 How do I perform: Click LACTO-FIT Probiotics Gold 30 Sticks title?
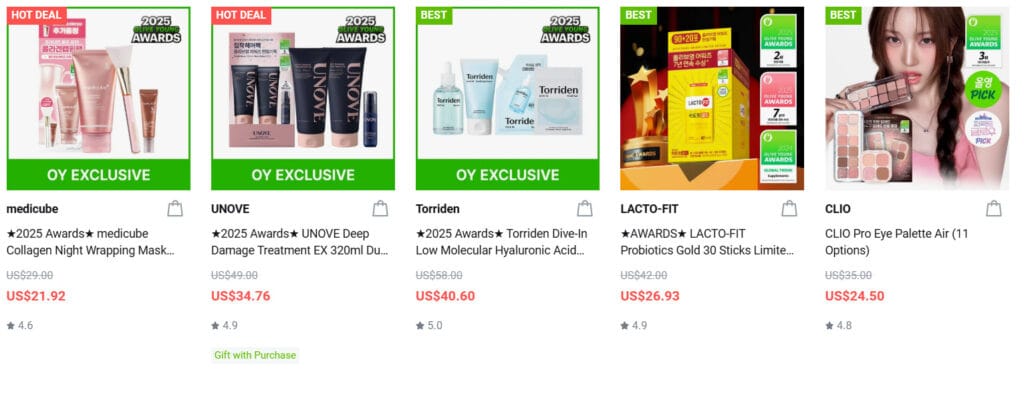coord(707,242)
